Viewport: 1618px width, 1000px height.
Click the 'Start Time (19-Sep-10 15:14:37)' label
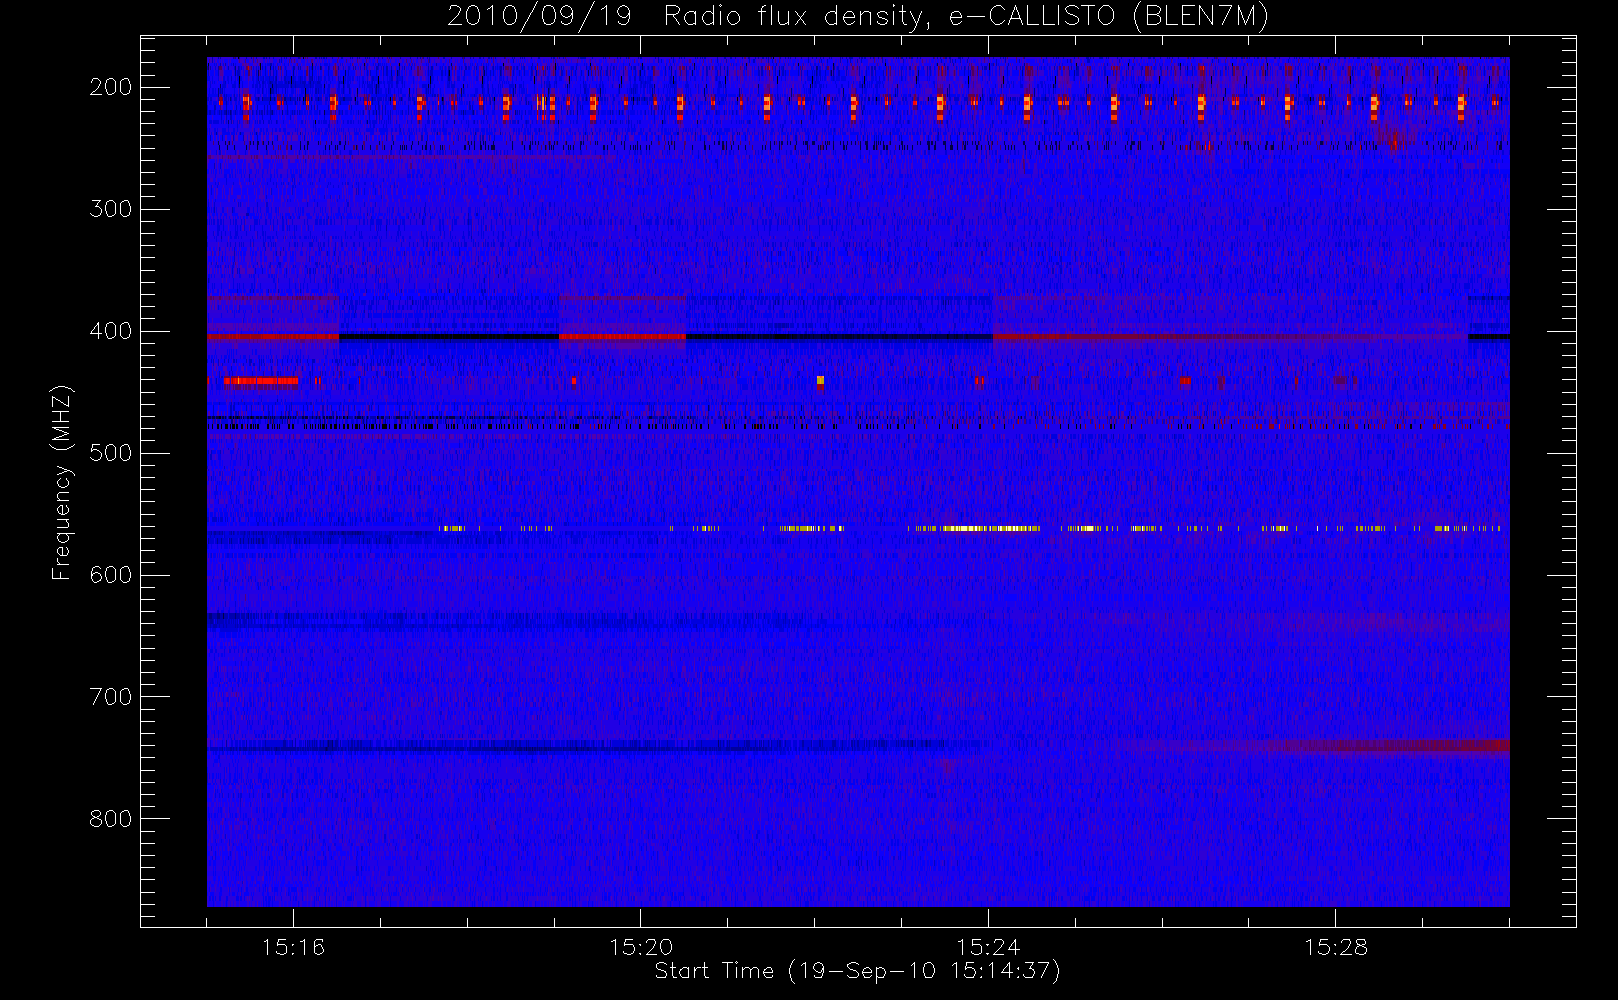(857, 971)
